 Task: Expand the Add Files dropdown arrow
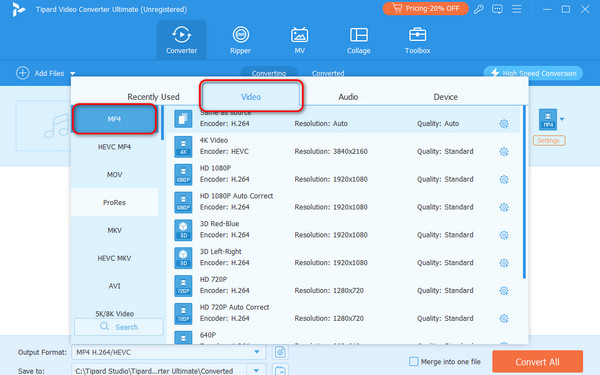72,73
